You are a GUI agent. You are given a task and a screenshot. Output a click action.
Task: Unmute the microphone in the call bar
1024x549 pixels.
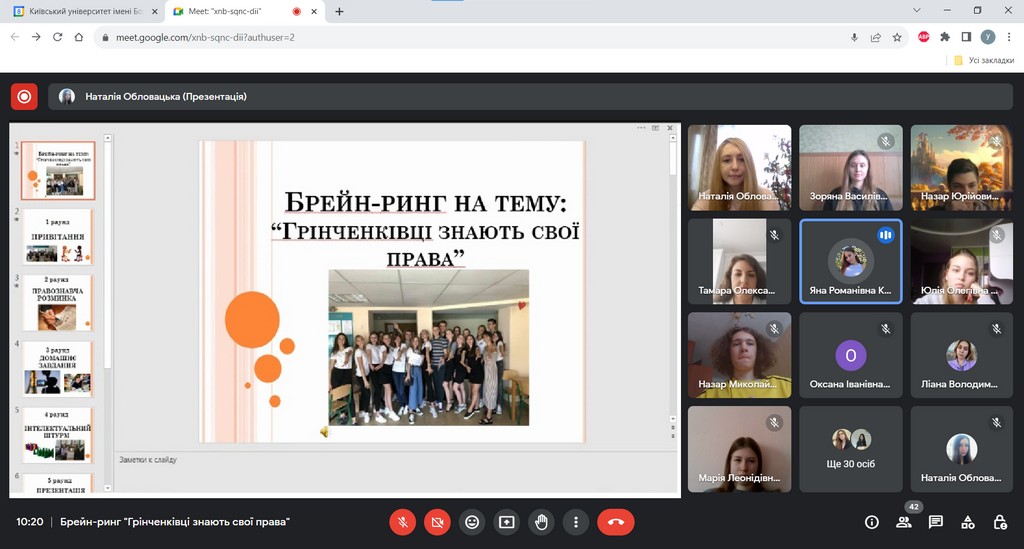tap(402, 521)
